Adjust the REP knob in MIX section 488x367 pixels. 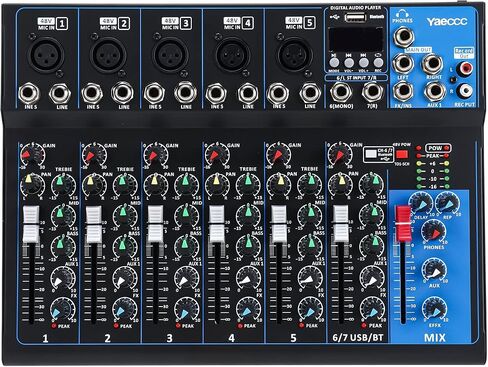447,204
